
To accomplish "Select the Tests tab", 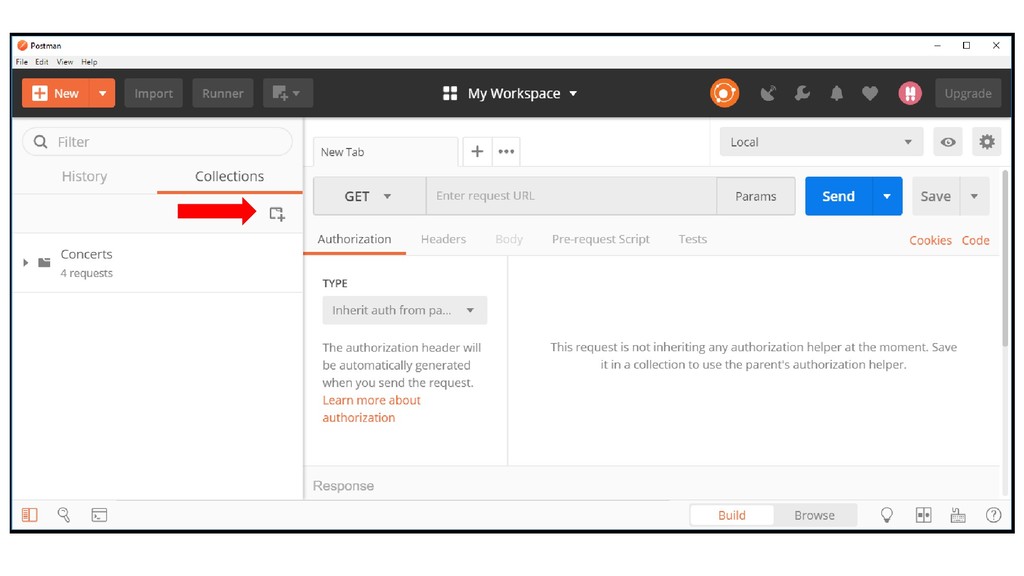I will point(692,239).
